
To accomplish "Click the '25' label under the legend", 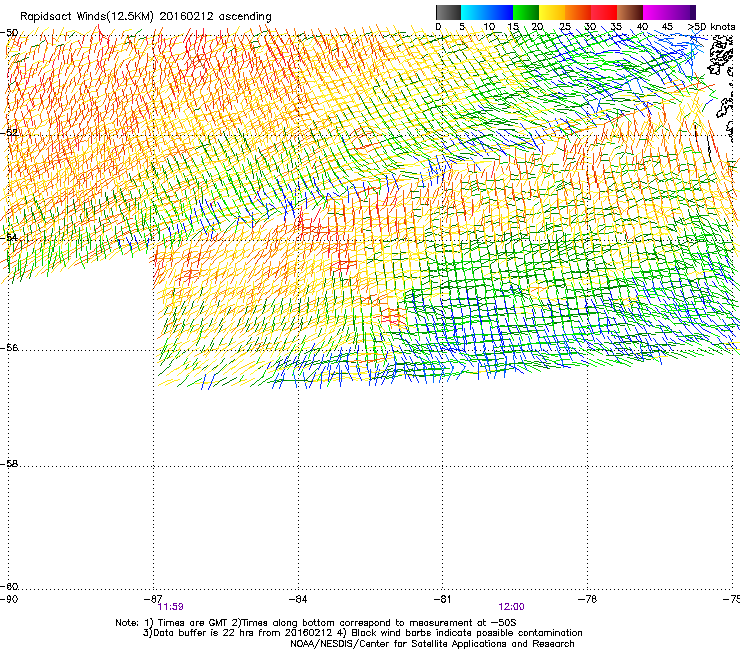I will coord(565,27).
